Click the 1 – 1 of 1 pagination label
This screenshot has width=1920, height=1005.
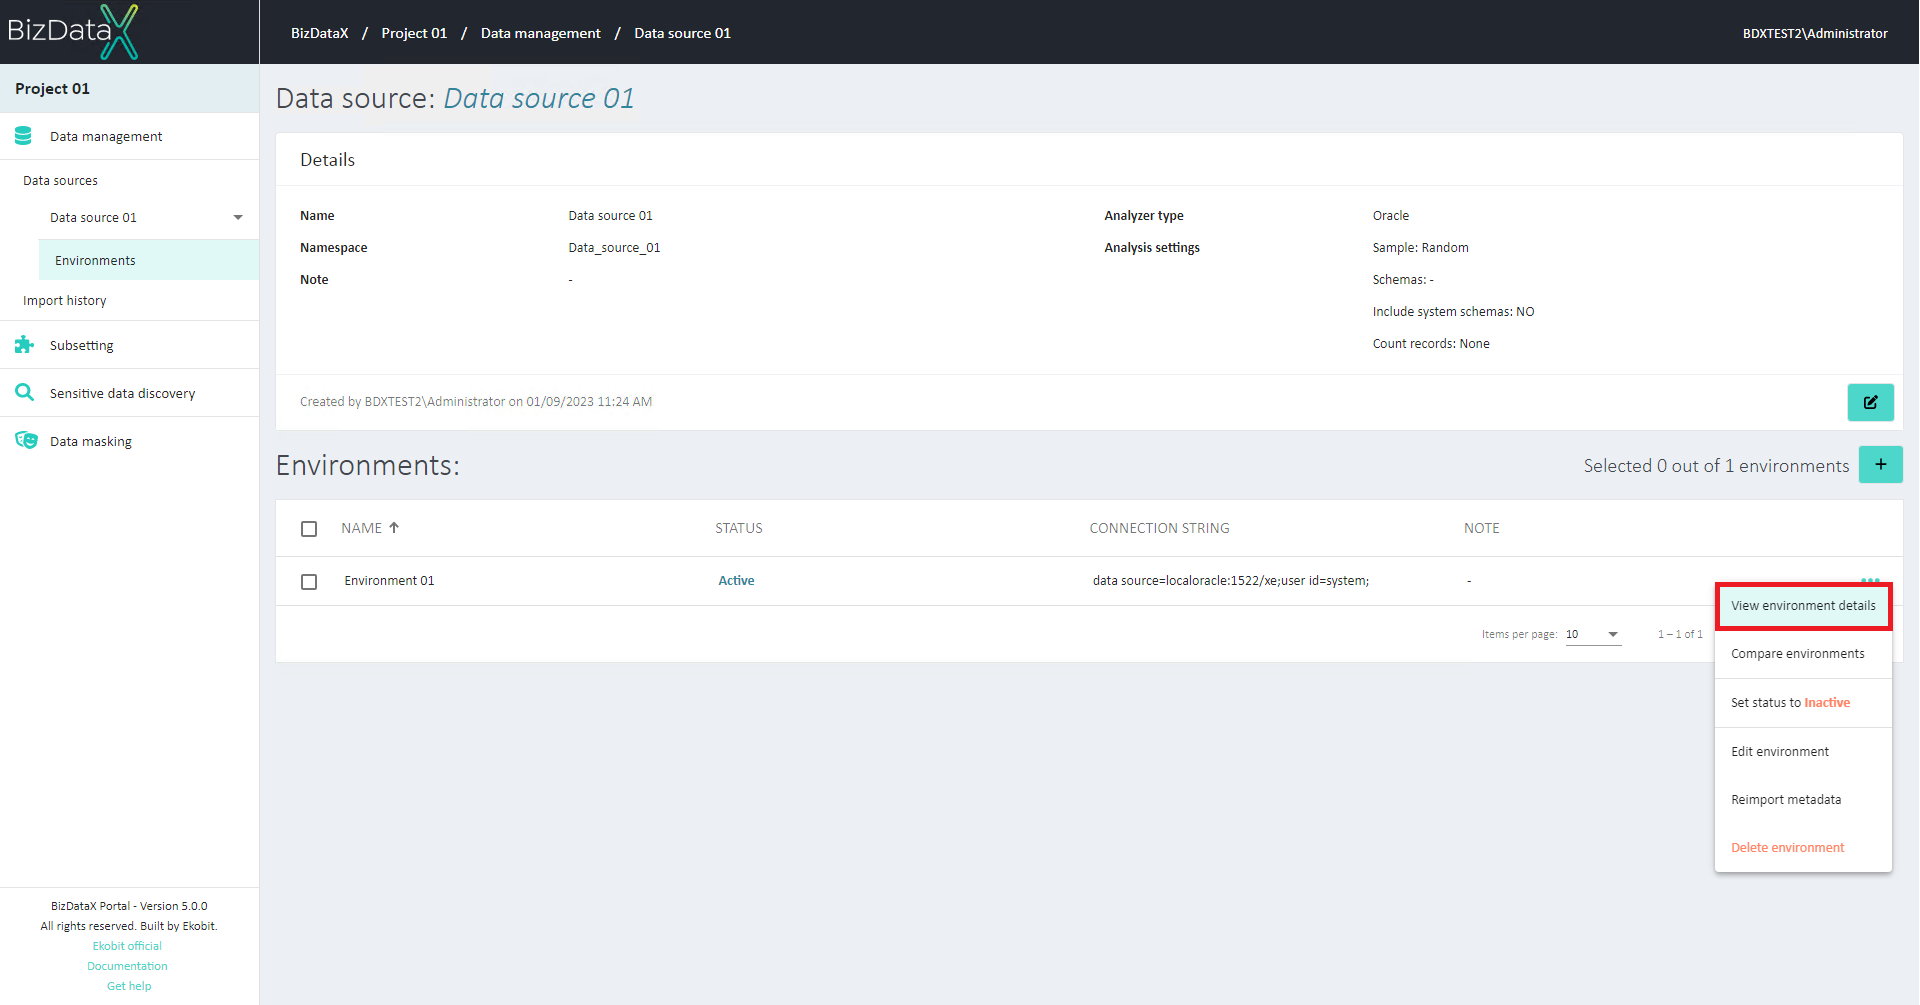1679,634
